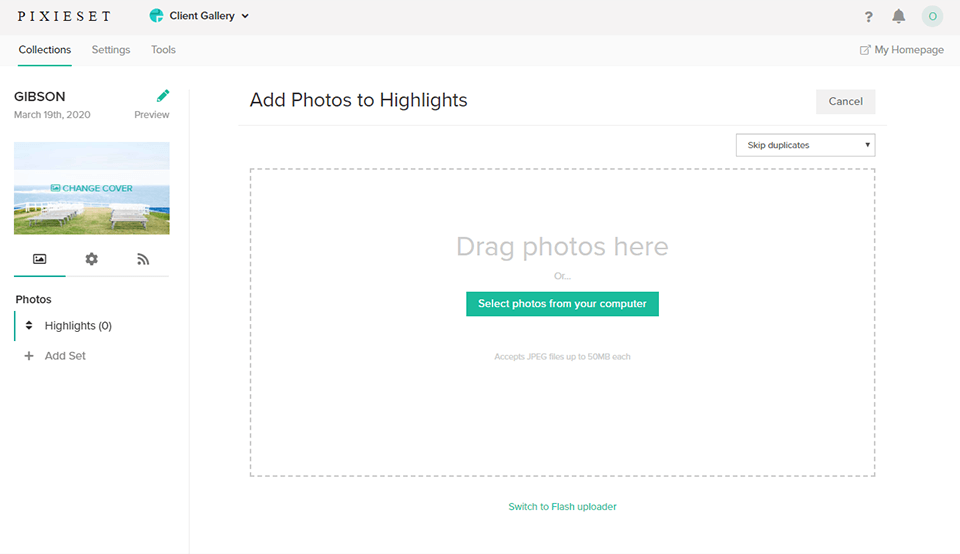Open the user account avatar
This screenshot has height=554, width=960.
(x=932, y=17)
